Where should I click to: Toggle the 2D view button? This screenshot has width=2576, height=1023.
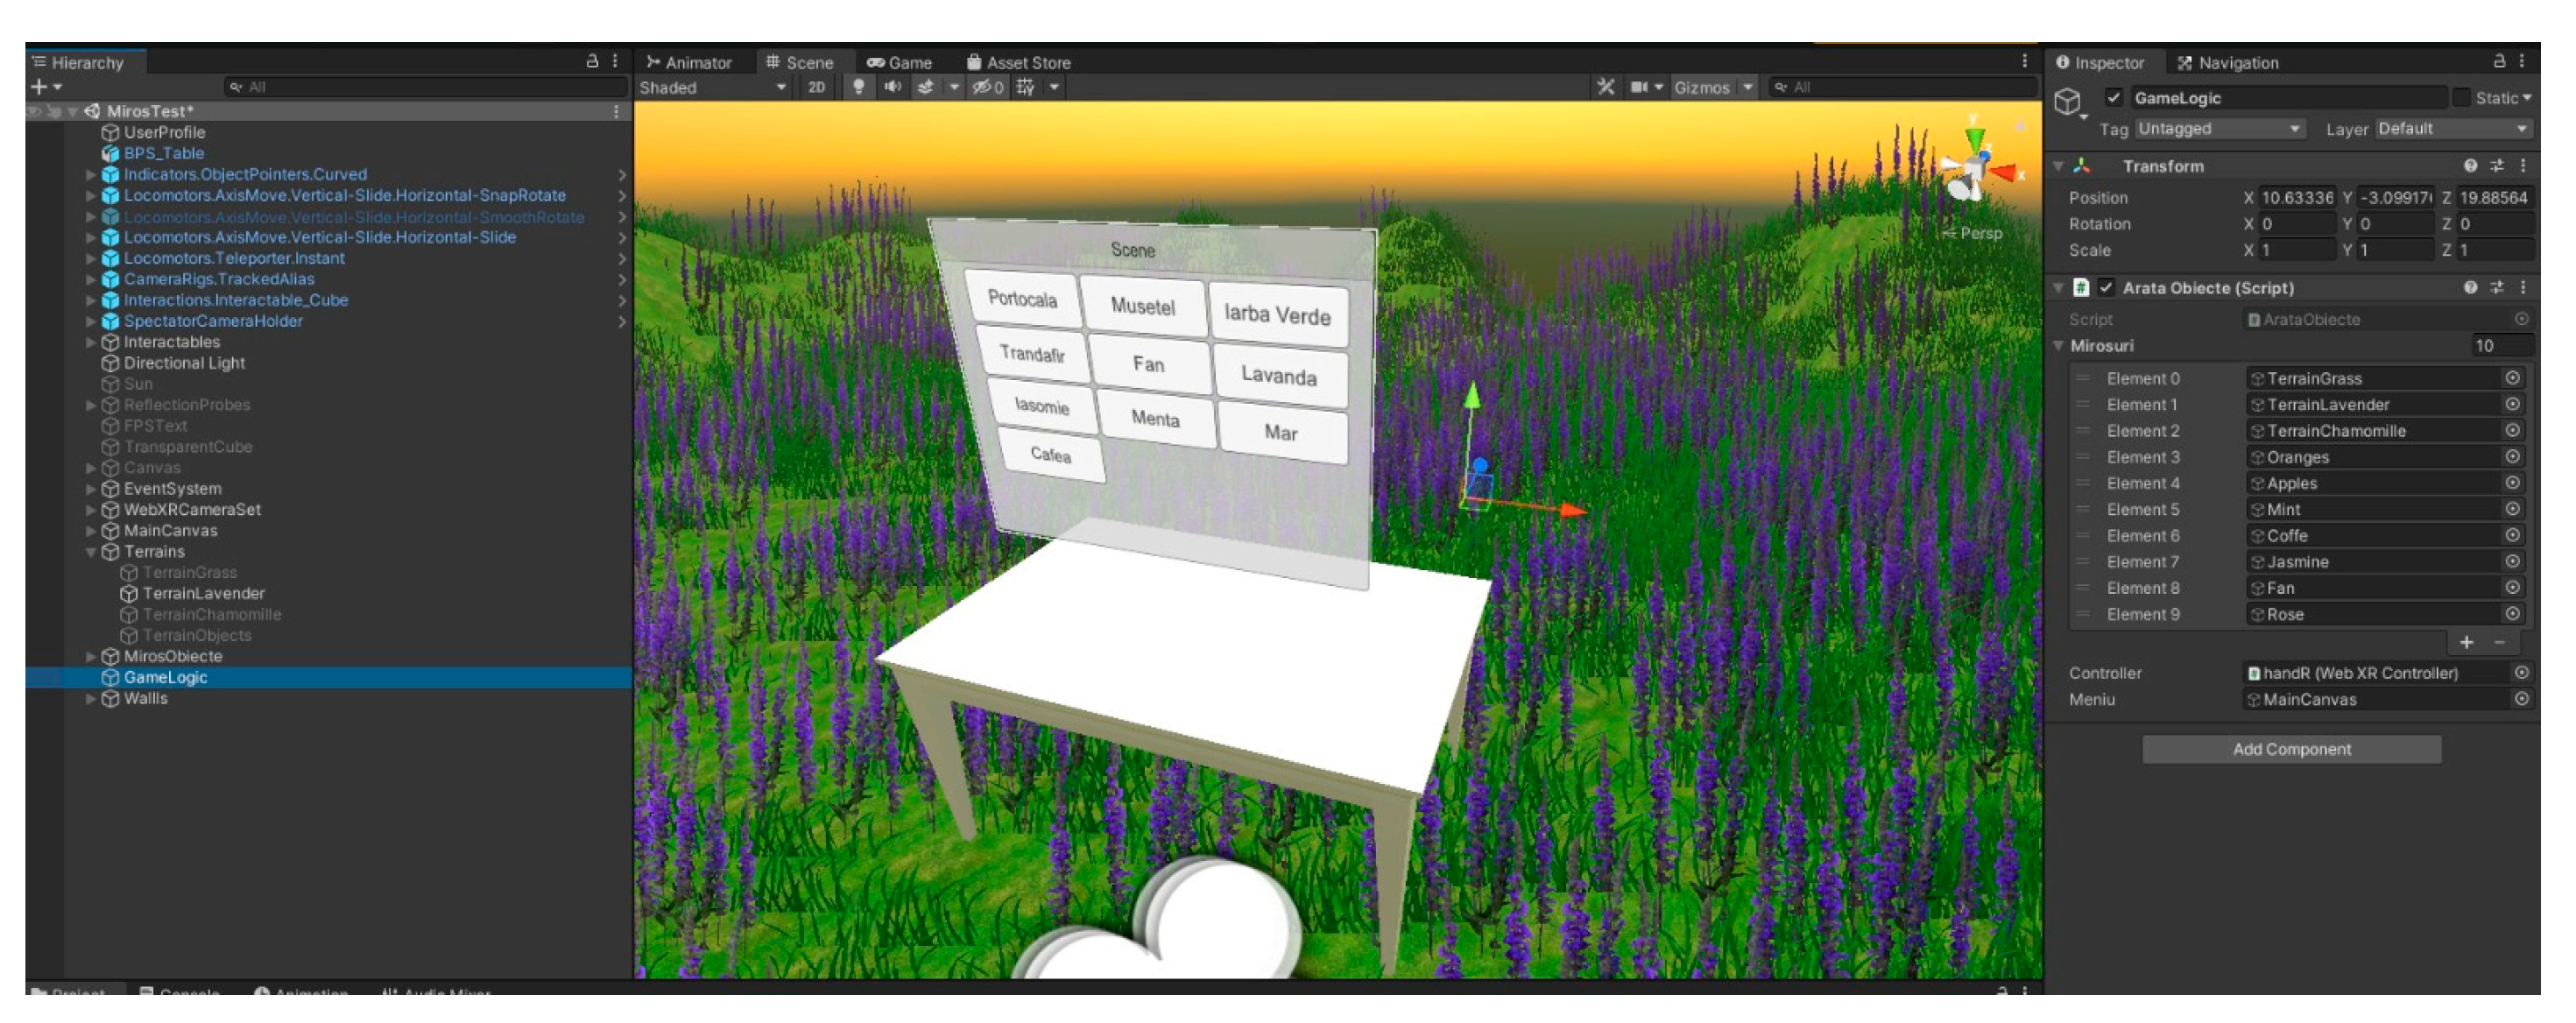(x=816, y=87)
